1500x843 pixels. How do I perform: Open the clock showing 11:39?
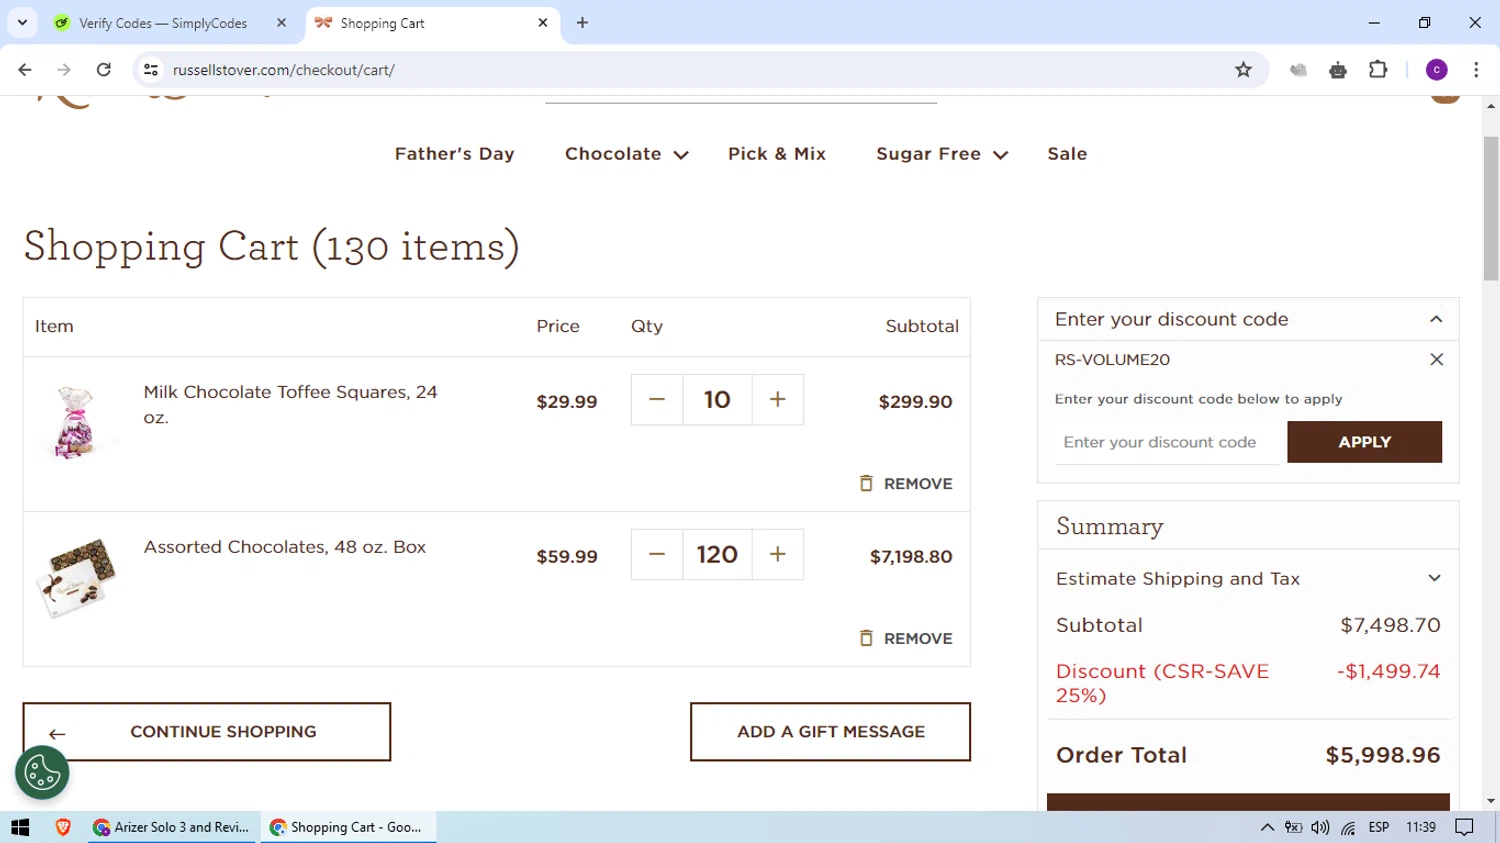1421,827
